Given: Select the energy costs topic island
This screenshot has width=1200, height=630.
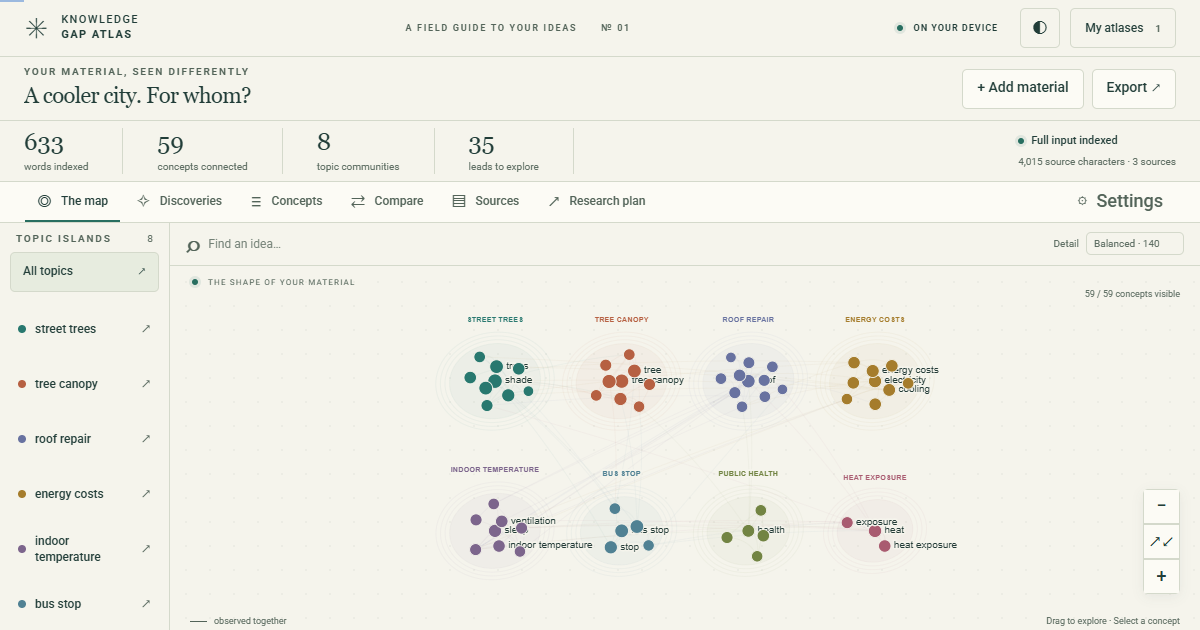Looking at the screenshot, I should pyautogui.click(x=84, y=494).
